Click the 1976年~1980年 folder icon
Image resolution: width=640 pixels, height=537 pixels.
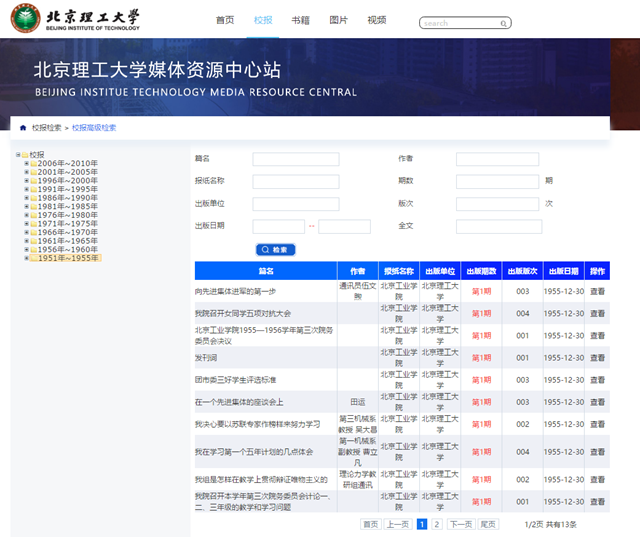coord(33,215)
